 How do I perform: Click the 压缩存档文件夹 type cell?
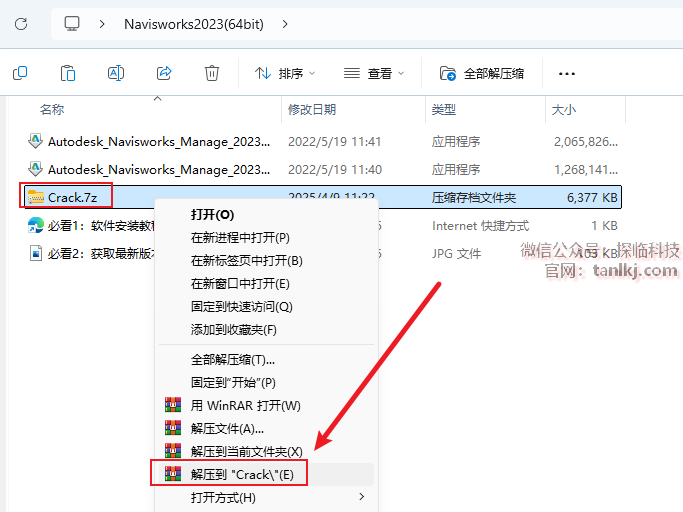point(473,198)
